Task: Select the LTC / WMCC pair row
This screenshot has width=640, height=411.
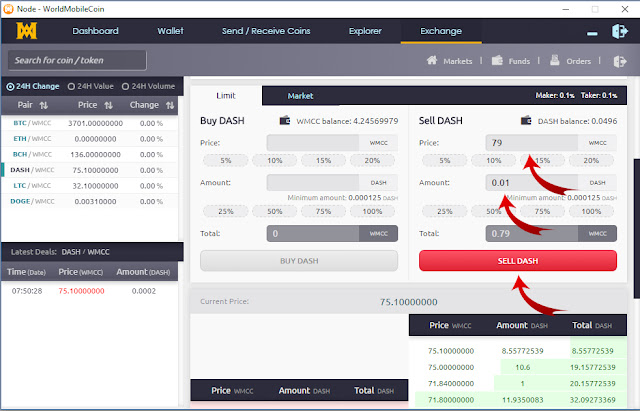Action: pyautogui.click(x=89, y=186)
